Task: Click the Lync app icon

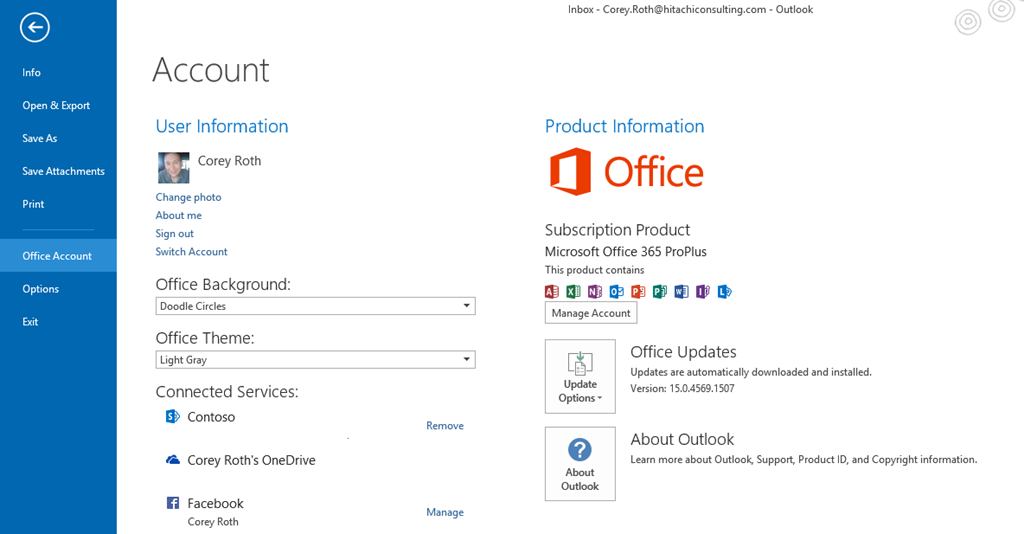Action: (724, 292)
